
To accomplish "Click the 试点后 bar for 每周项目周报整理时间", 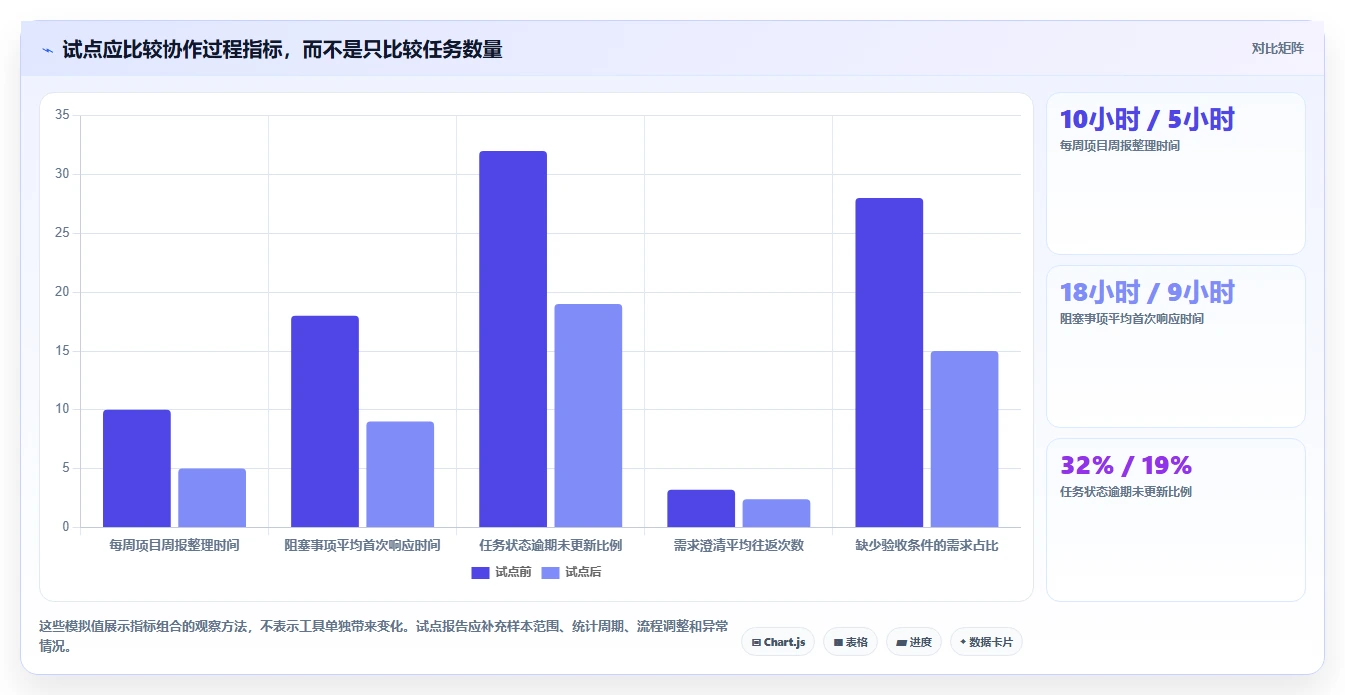I will 212,498.
